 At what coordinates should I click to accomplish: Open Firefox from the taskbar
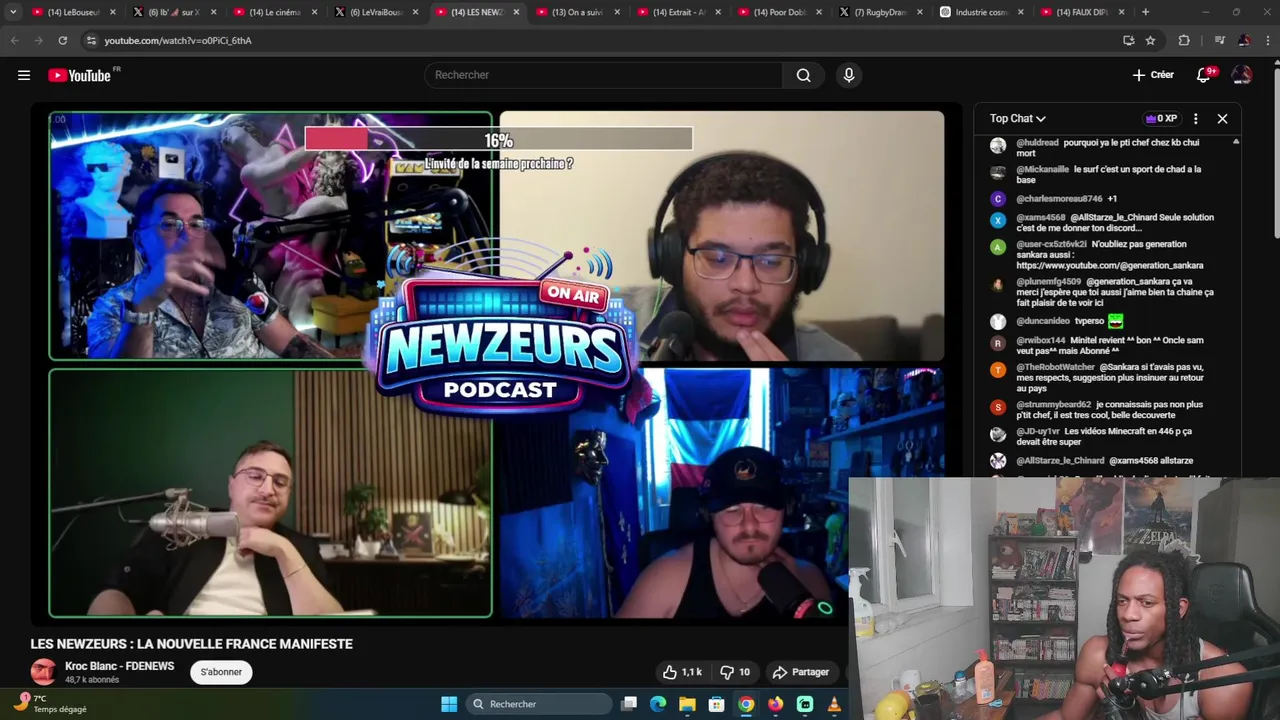(x=776, y=704)
